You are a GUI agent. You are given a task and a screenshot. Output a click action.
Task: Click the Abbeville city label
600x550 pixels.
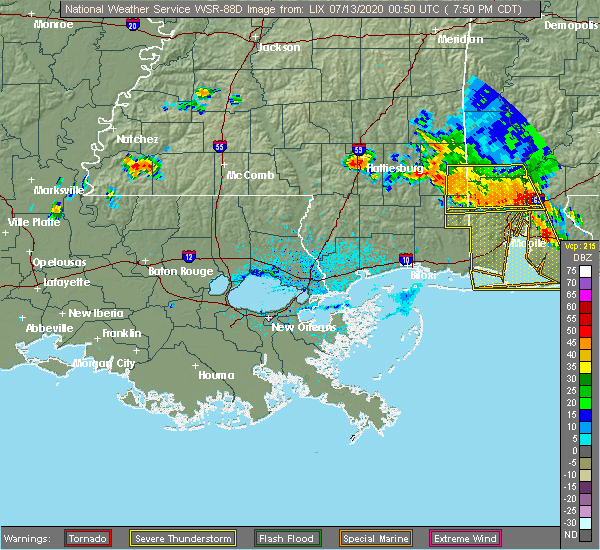click(x=49, y=328)
